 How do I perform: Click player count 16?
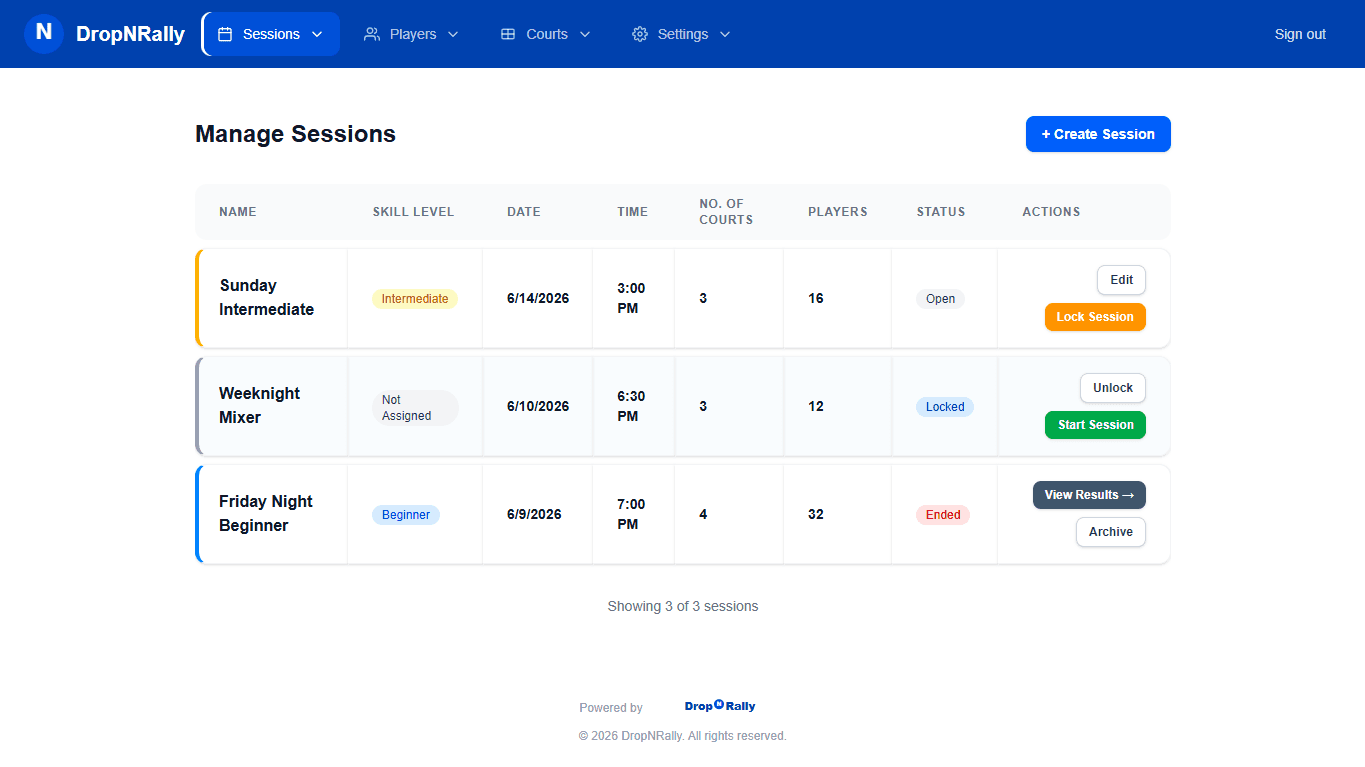tap(816, 298)
